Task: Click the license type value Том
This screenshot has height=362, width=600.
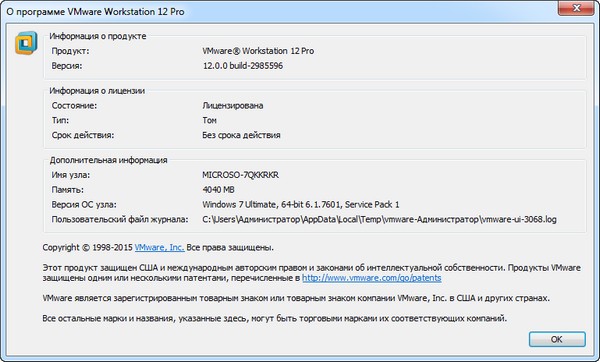Action: pyautogui.click(x=209, y=121)
